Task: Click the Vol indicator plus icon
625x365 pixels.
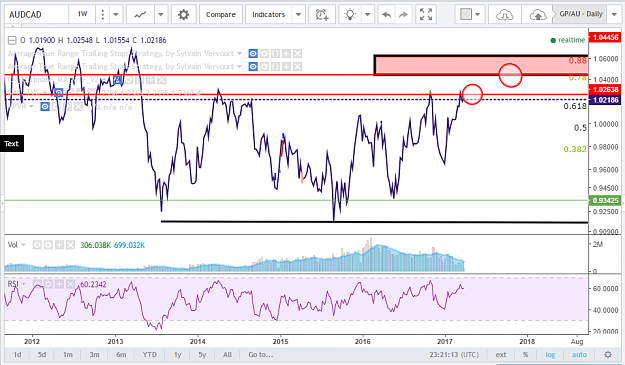Action: [59, 245]
